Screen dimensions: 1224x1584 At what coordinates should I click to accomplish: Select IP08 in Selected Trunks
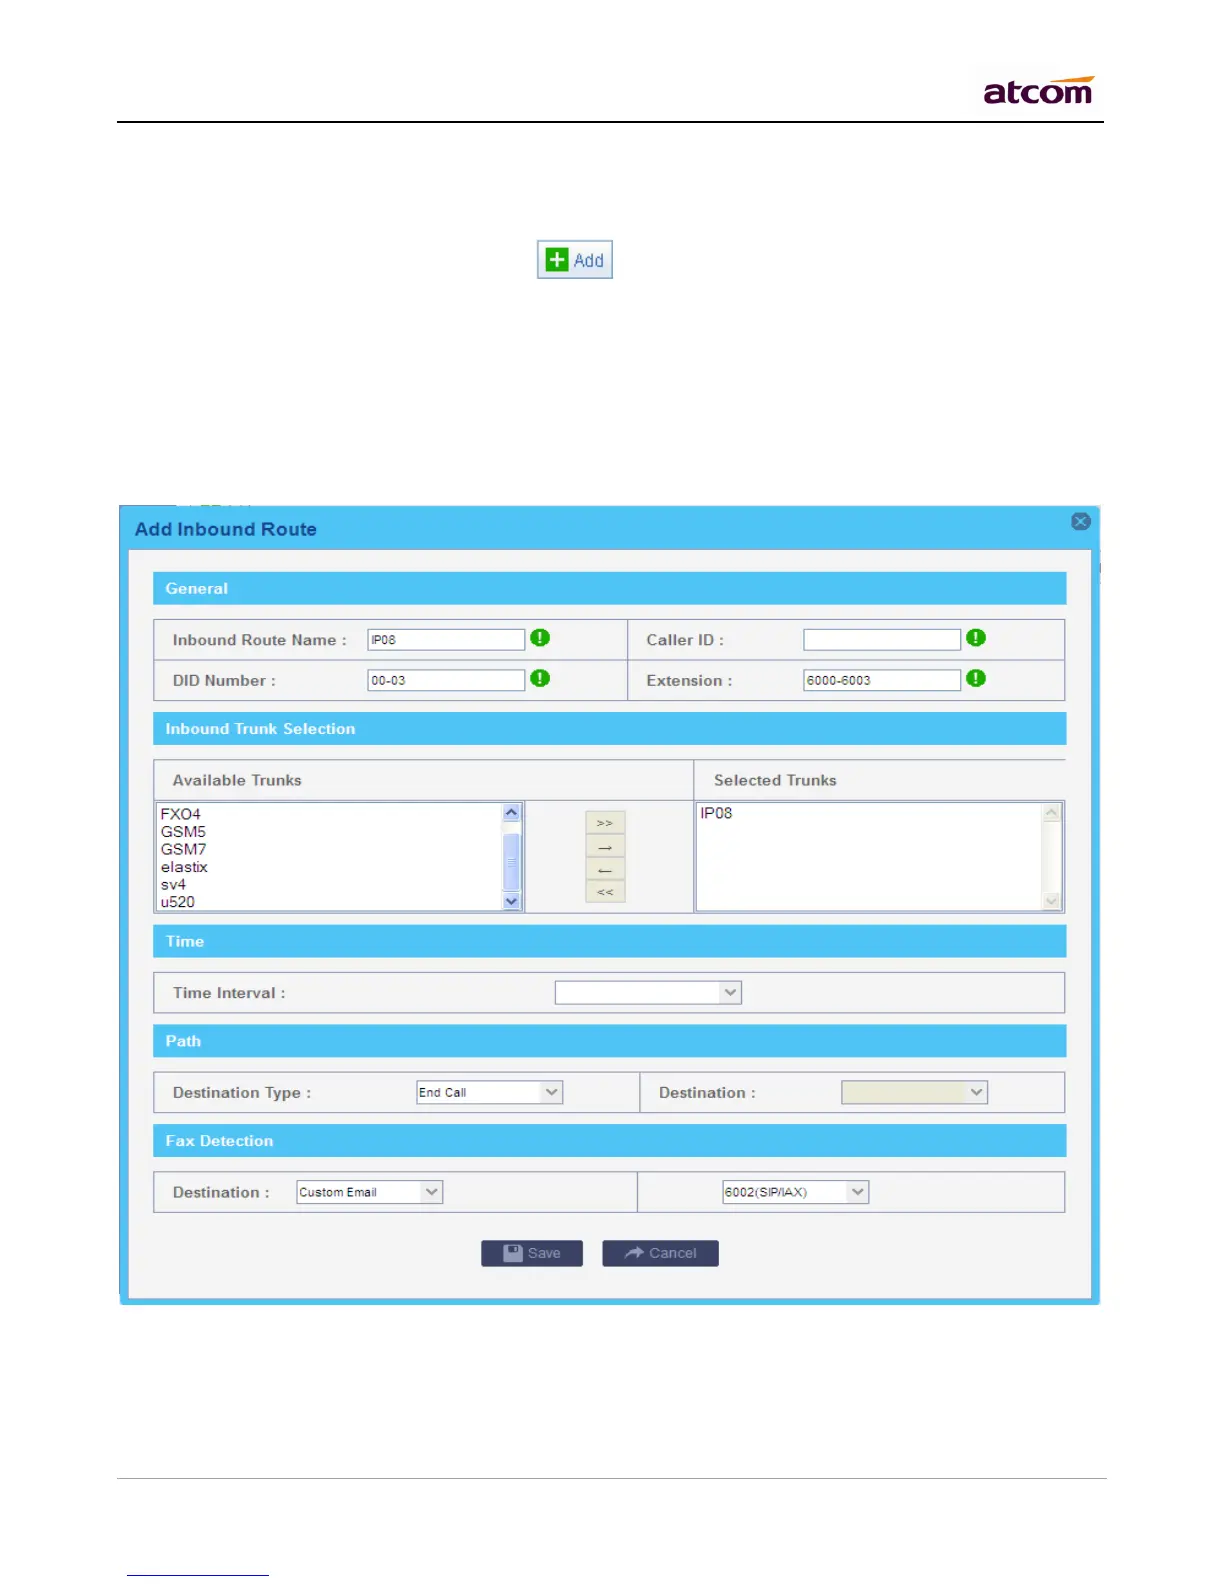[716, 813]
